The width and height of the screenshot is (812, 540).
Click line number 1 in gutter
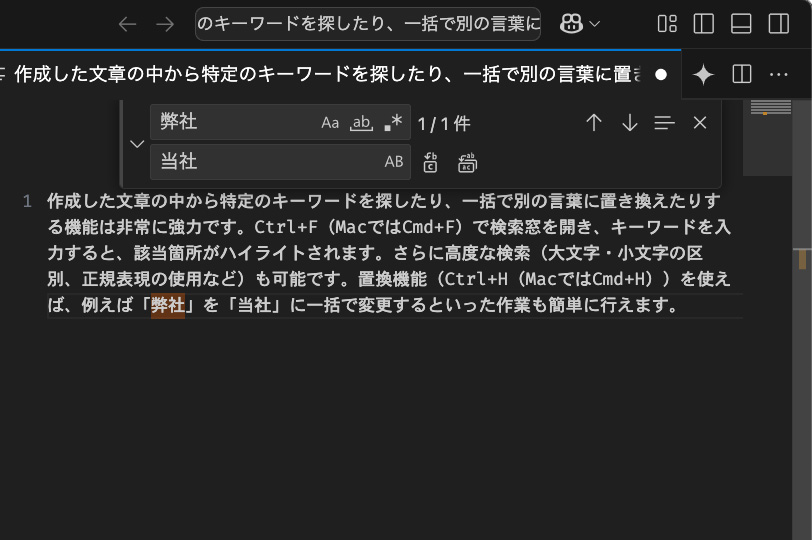coord(27,201)
